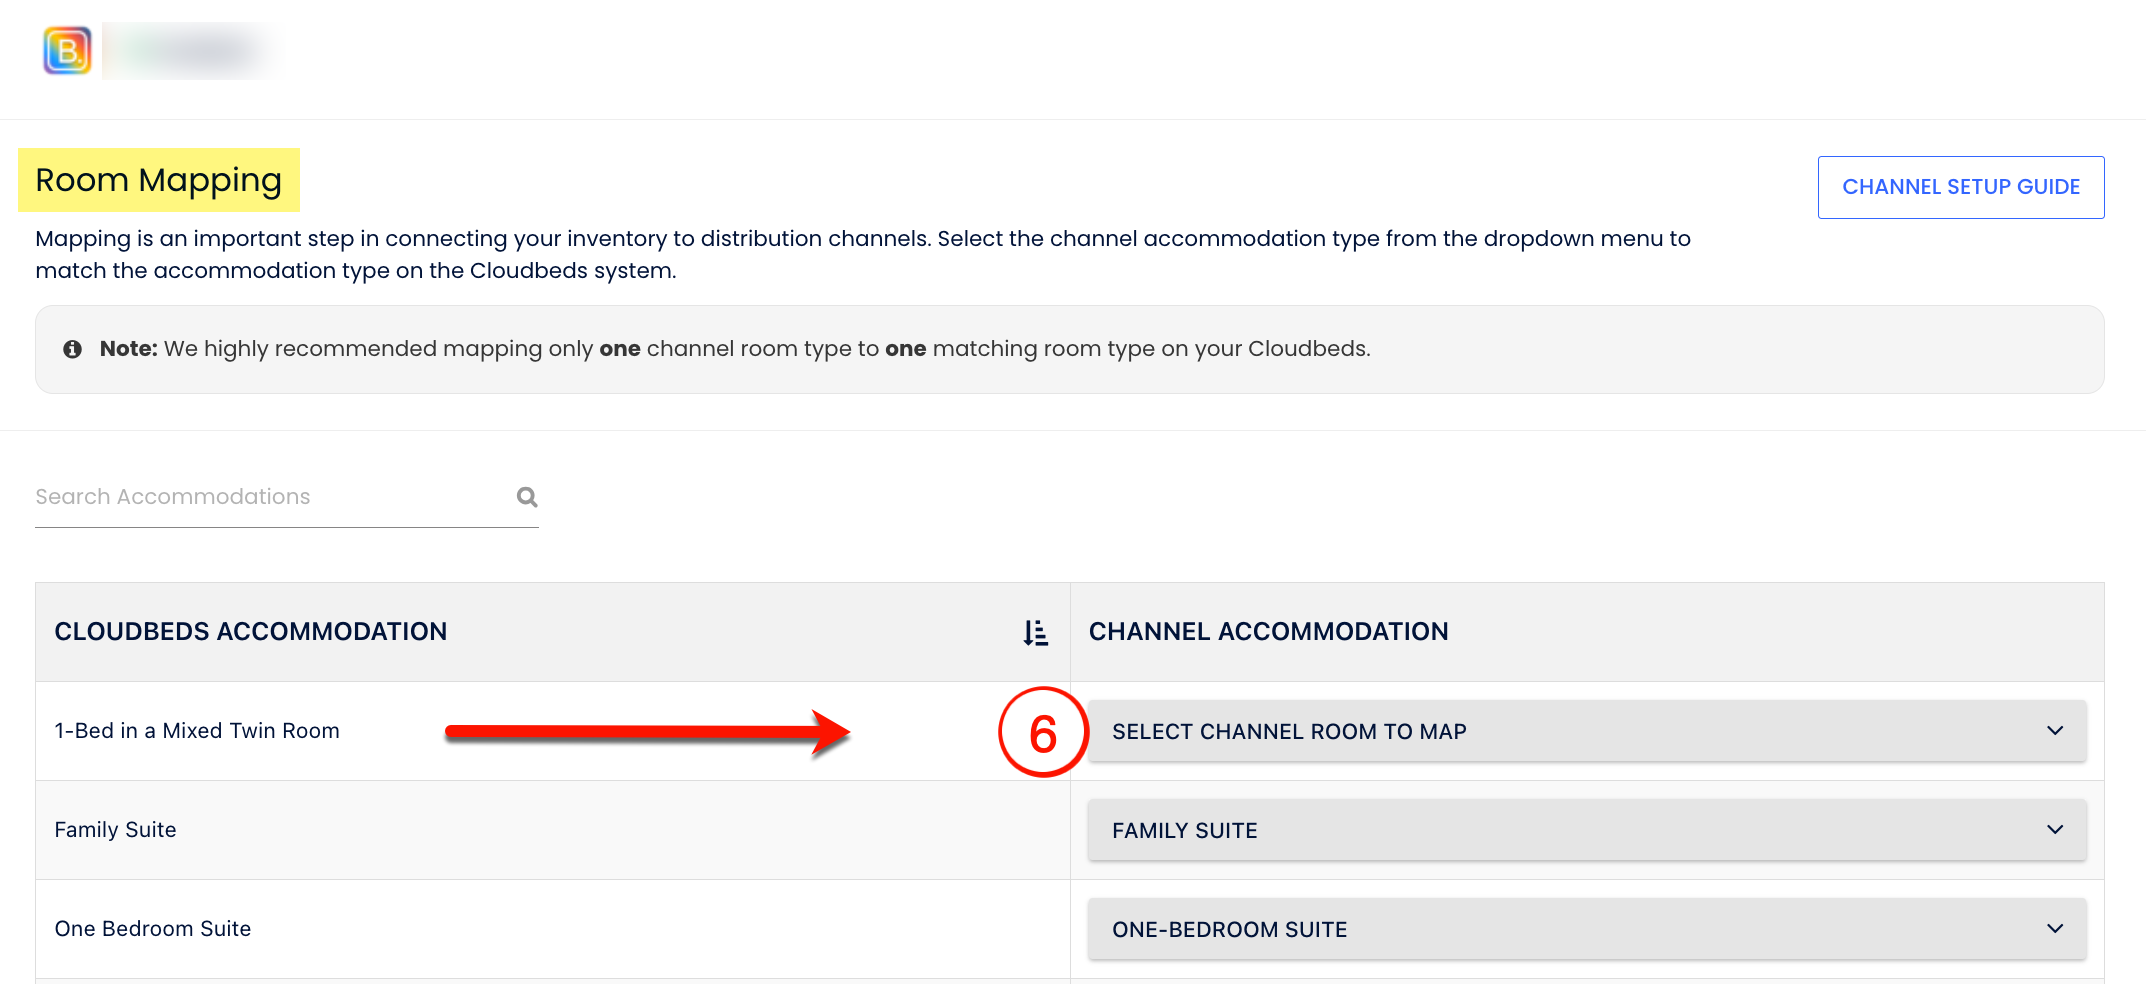Select the One Bedroom Suite row label
The image size is (2146, 984).
tap(153, 929)
